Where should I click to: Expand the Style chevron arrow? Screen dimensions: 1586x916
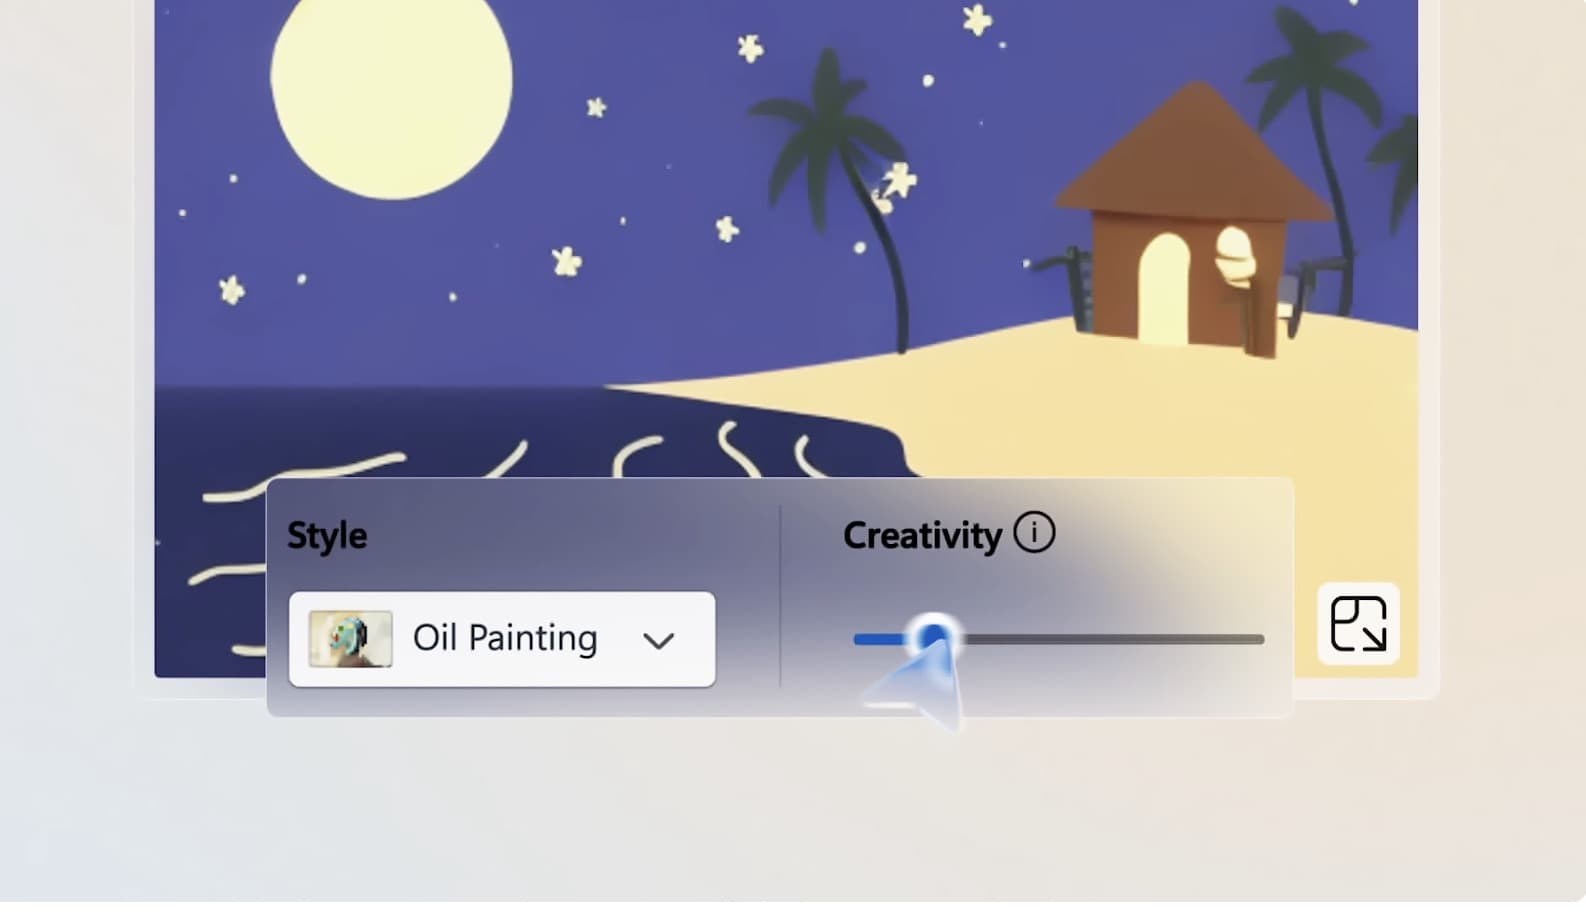[658, 640]
